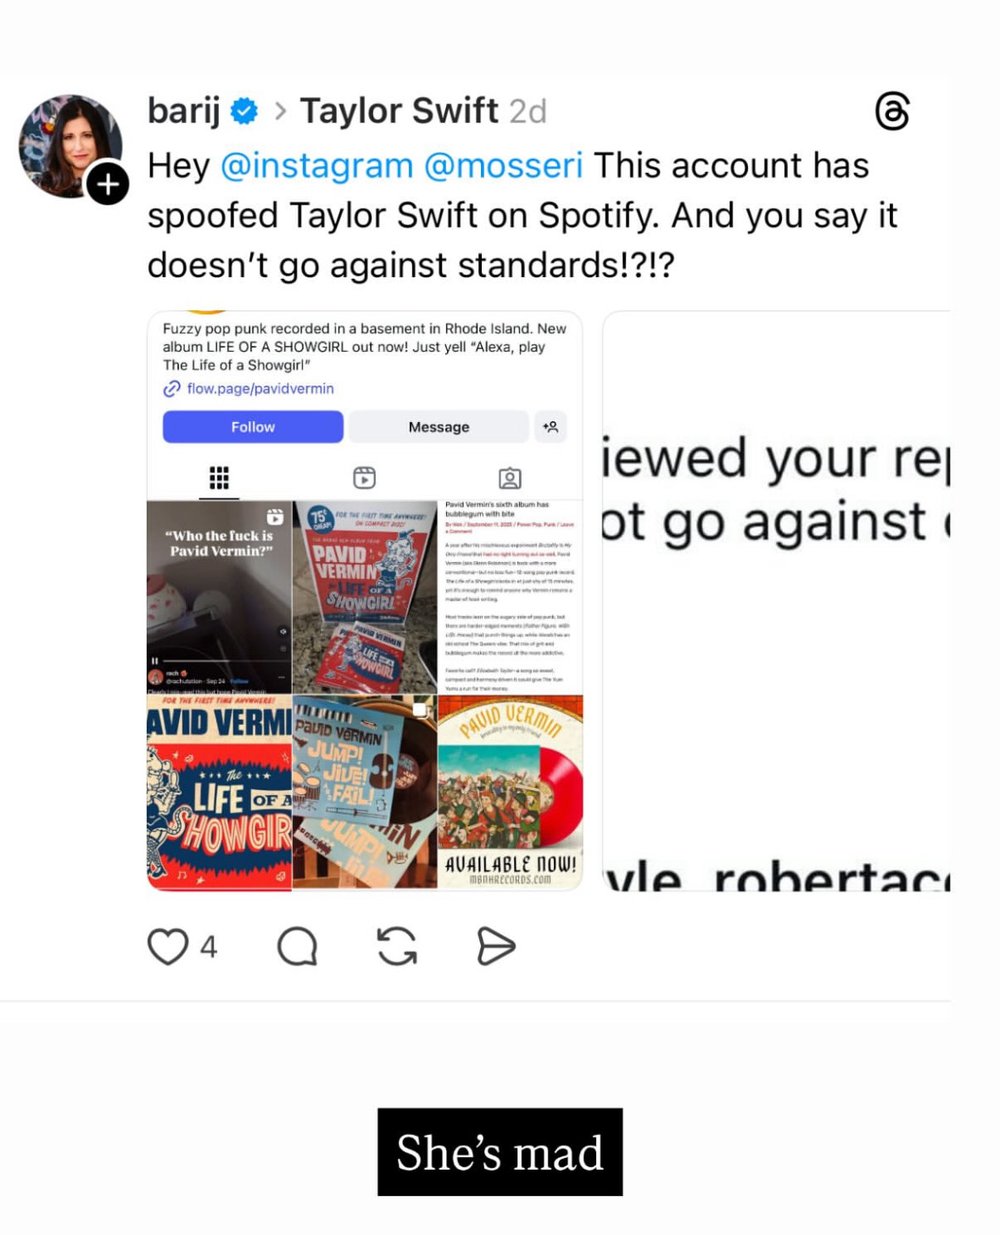This screenshot has width=1000, height=1235.
Task: Open barij's profile name
Action: point(184,111)
